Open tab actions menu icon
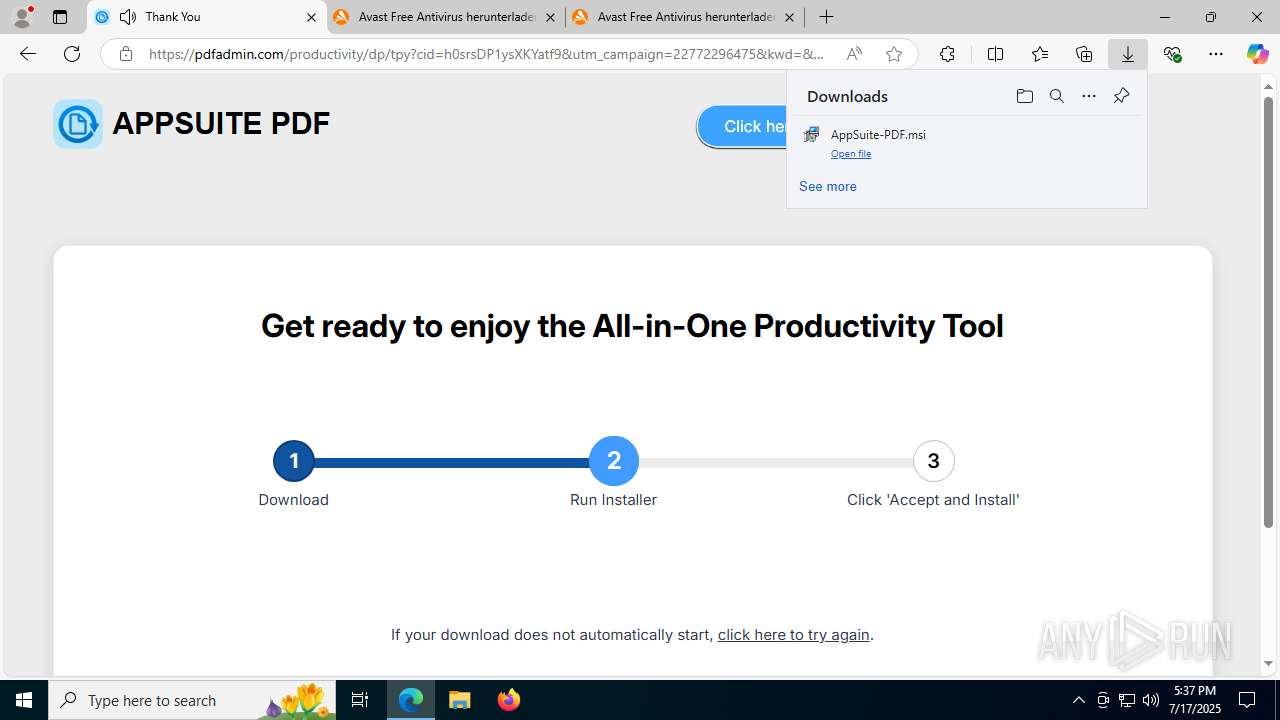The image size is (1280, 720). pos(60,17)
